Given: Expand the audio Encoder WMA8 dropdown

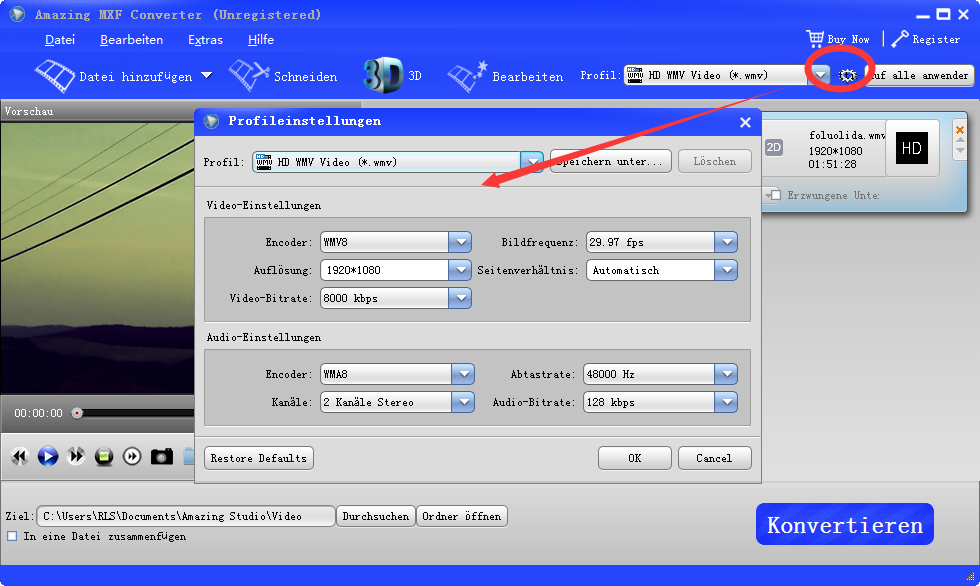Looking at the screenshot, I should pyautogui.click(x=463, y=374).
